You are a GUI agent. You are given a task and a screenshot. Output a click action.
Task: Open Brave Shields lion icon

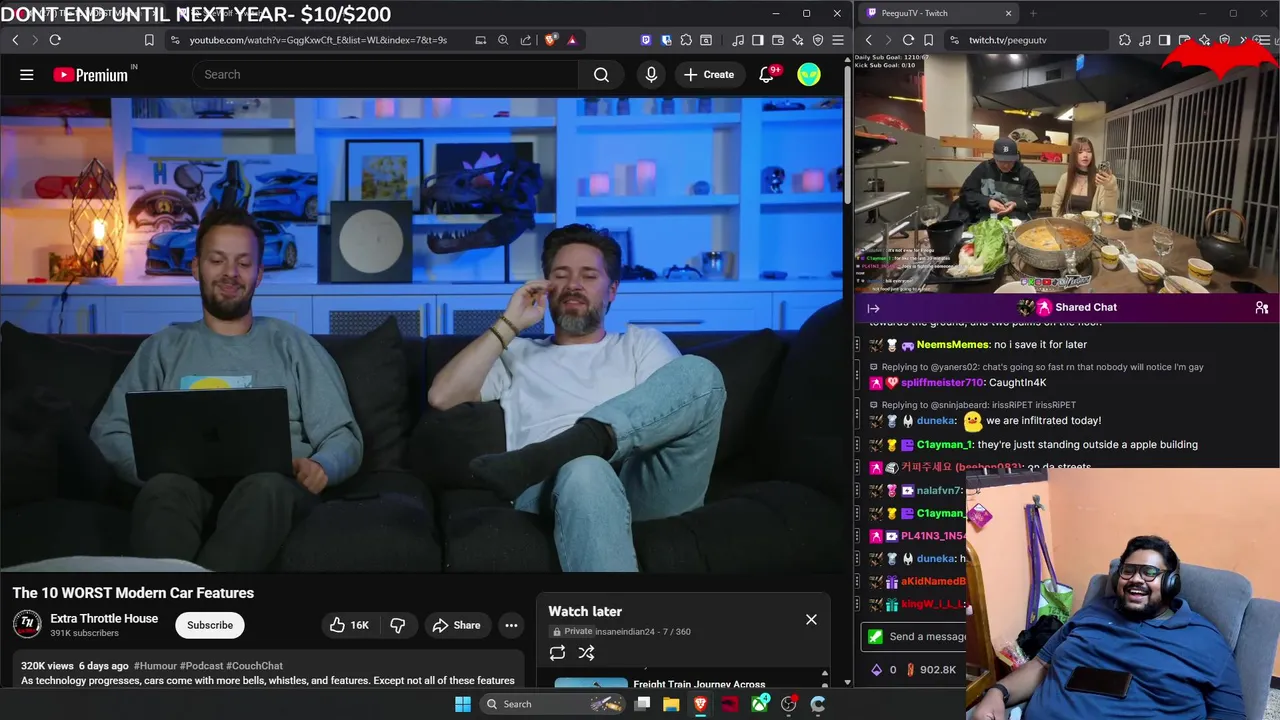(551, 40)
